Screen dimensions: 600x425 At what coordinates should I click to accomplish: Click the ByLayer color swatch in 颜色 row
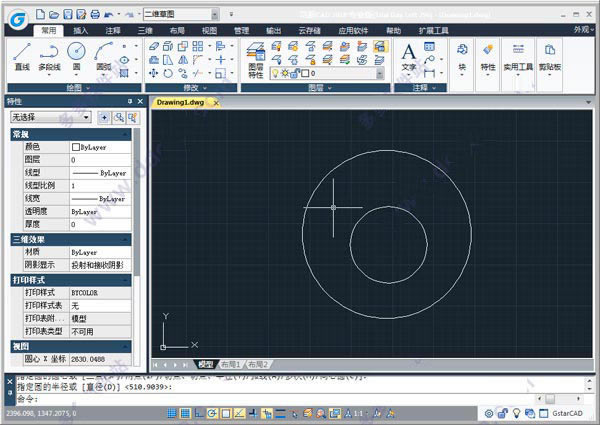(x=76, y=147)
